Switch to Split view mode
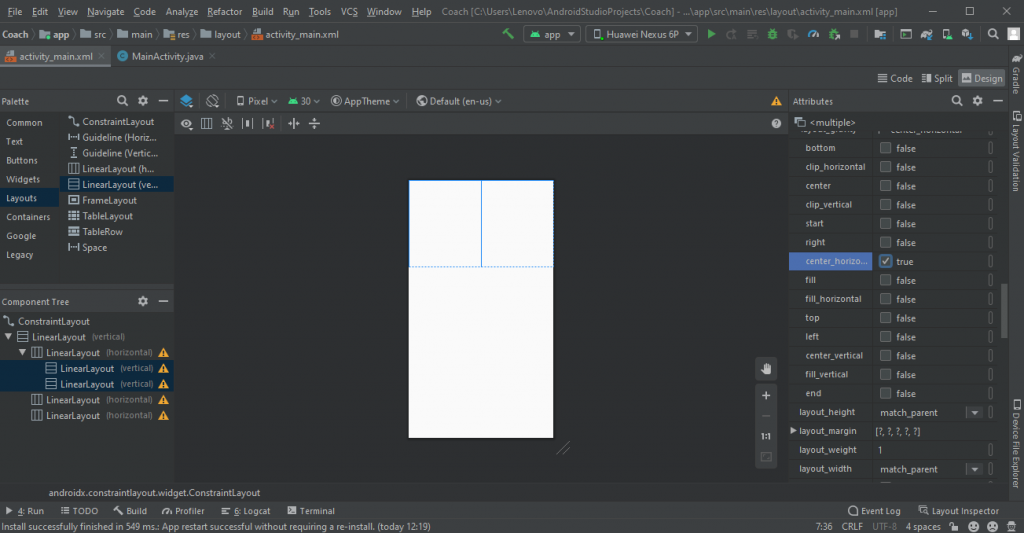 (x=936, y=78)
